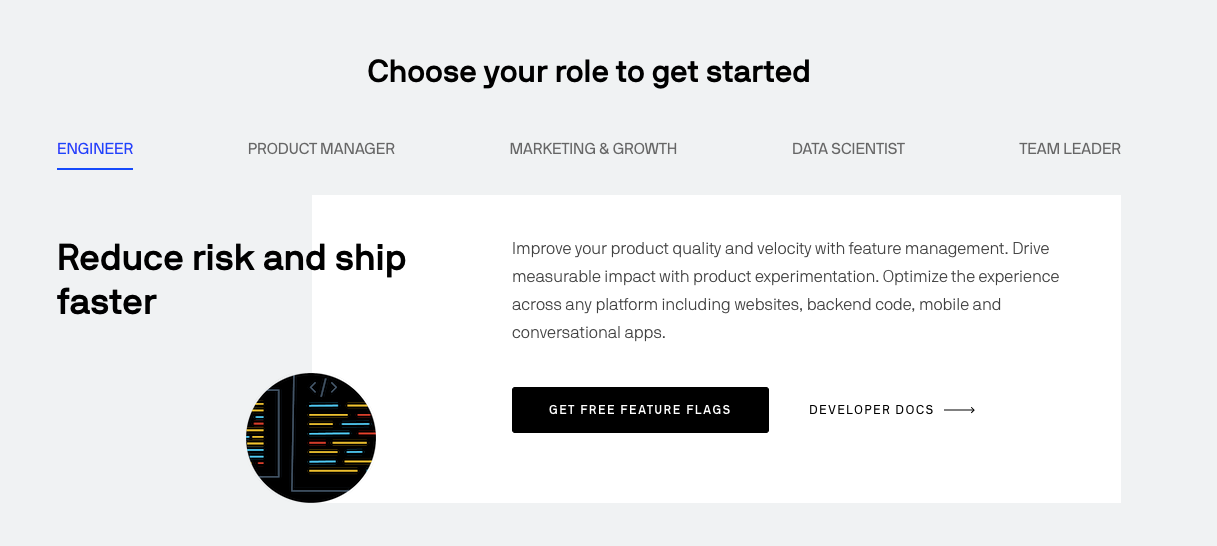Viewport: 1217px width, 546px height.
Task: Click the "Choose your role to get started" heading
Action: (589, 72)
